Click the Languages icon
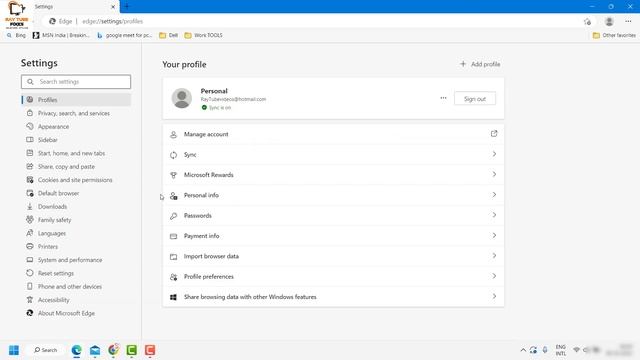This screenshot has width=640, height=360. click(30, 233)
